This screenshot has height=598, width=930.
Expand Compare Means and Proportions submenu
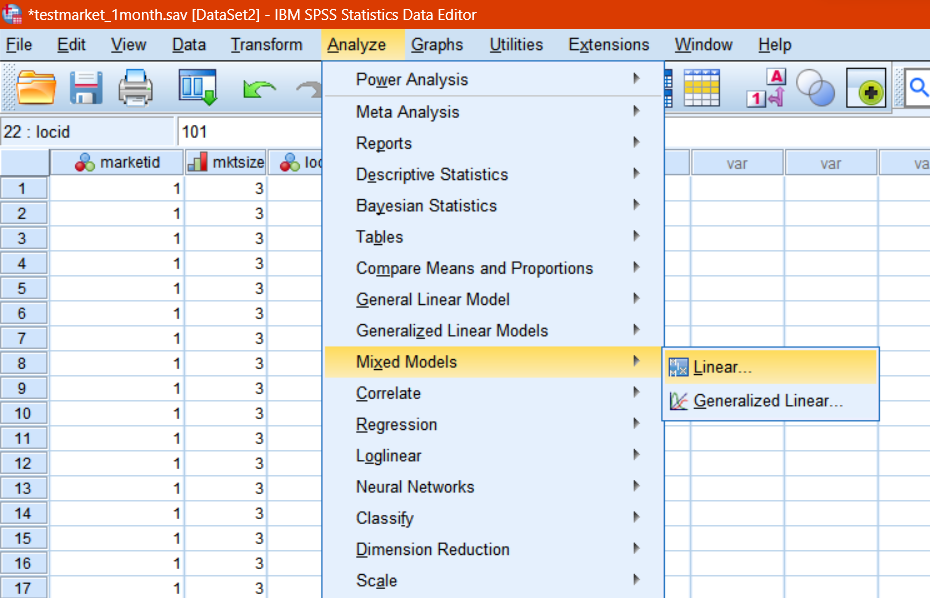point(493,268)
